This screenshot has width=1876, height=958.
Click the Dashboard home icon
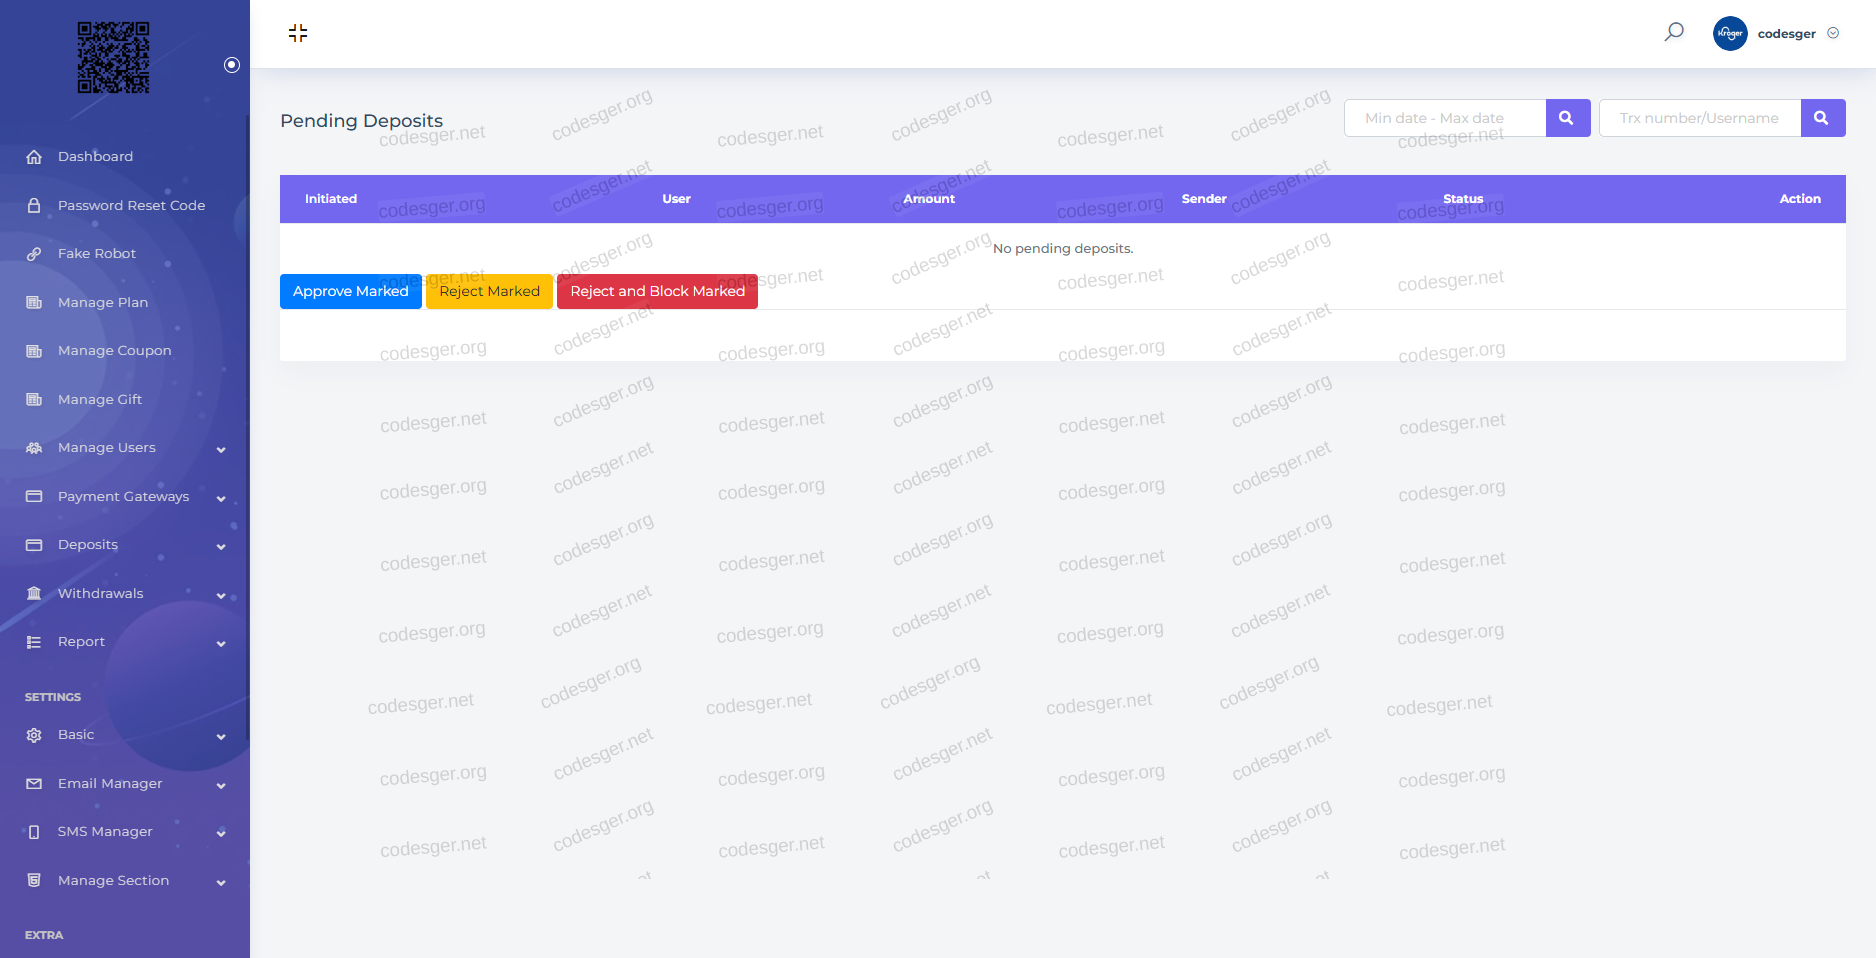[x=34, y=157]
